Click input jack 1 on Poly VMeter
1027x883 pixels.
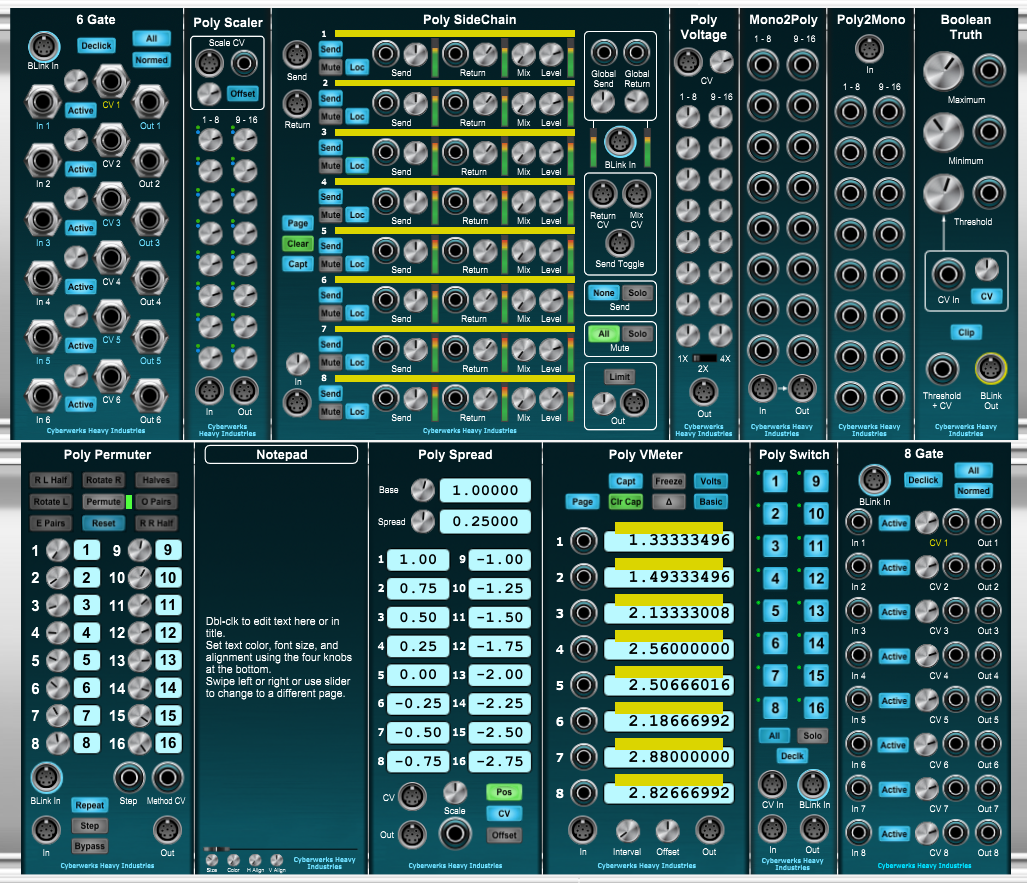tap(583, 541)
